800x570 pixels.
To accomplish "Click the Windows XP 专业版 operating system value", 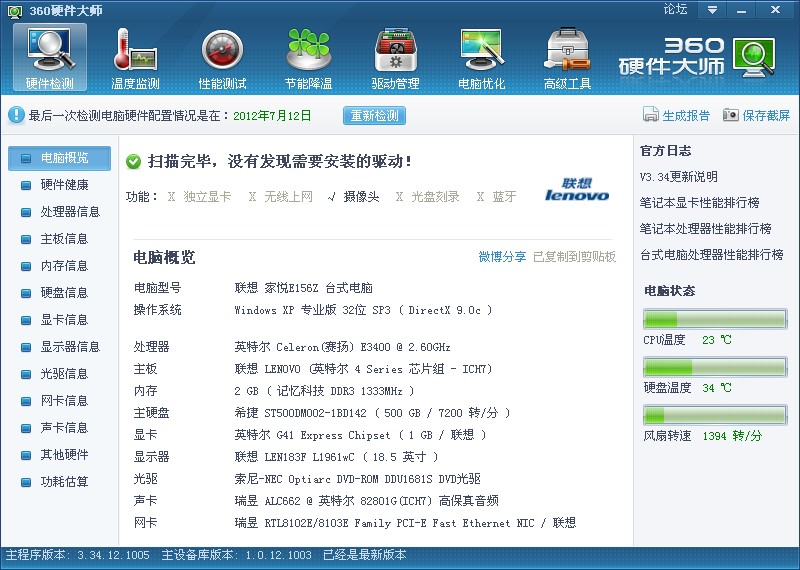I will pos(363,310).
